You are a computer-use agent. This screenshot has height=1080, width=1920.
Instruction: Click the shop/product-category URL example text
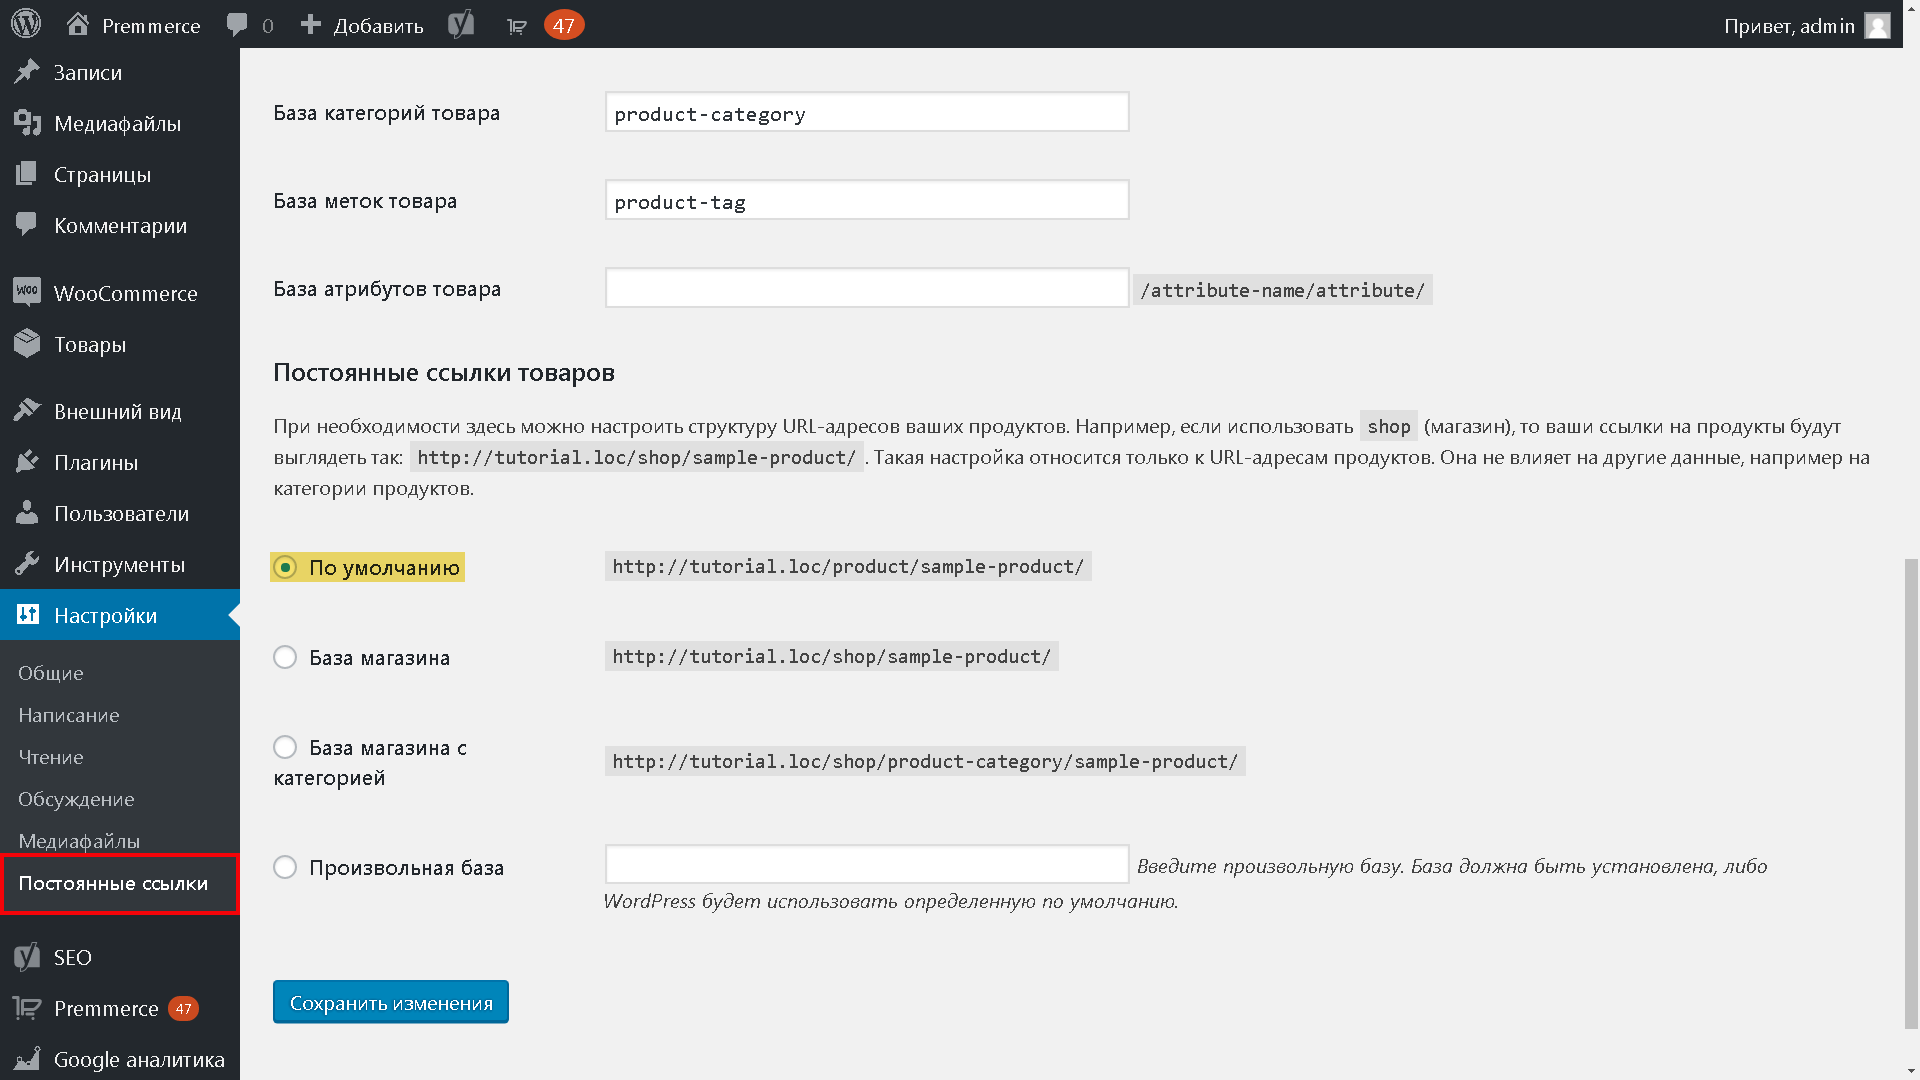(925, 761)
